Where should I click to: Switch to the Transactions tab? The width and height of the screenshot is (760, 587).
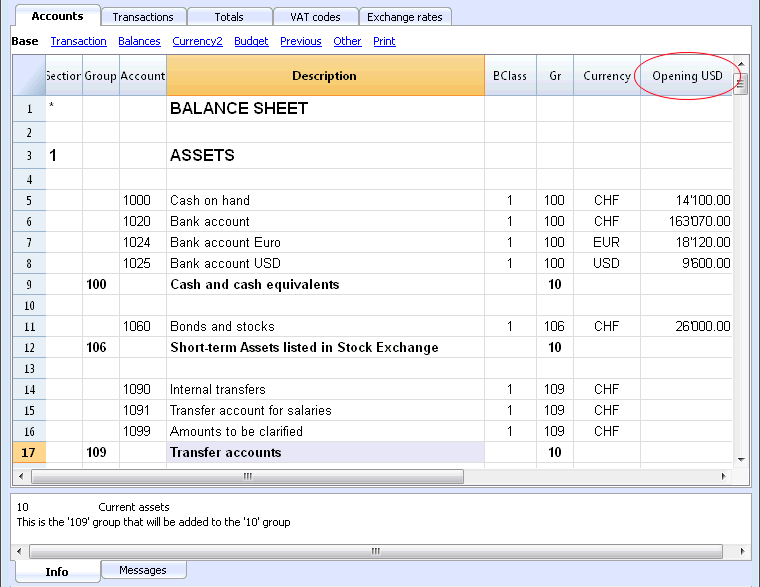(143, 17)
